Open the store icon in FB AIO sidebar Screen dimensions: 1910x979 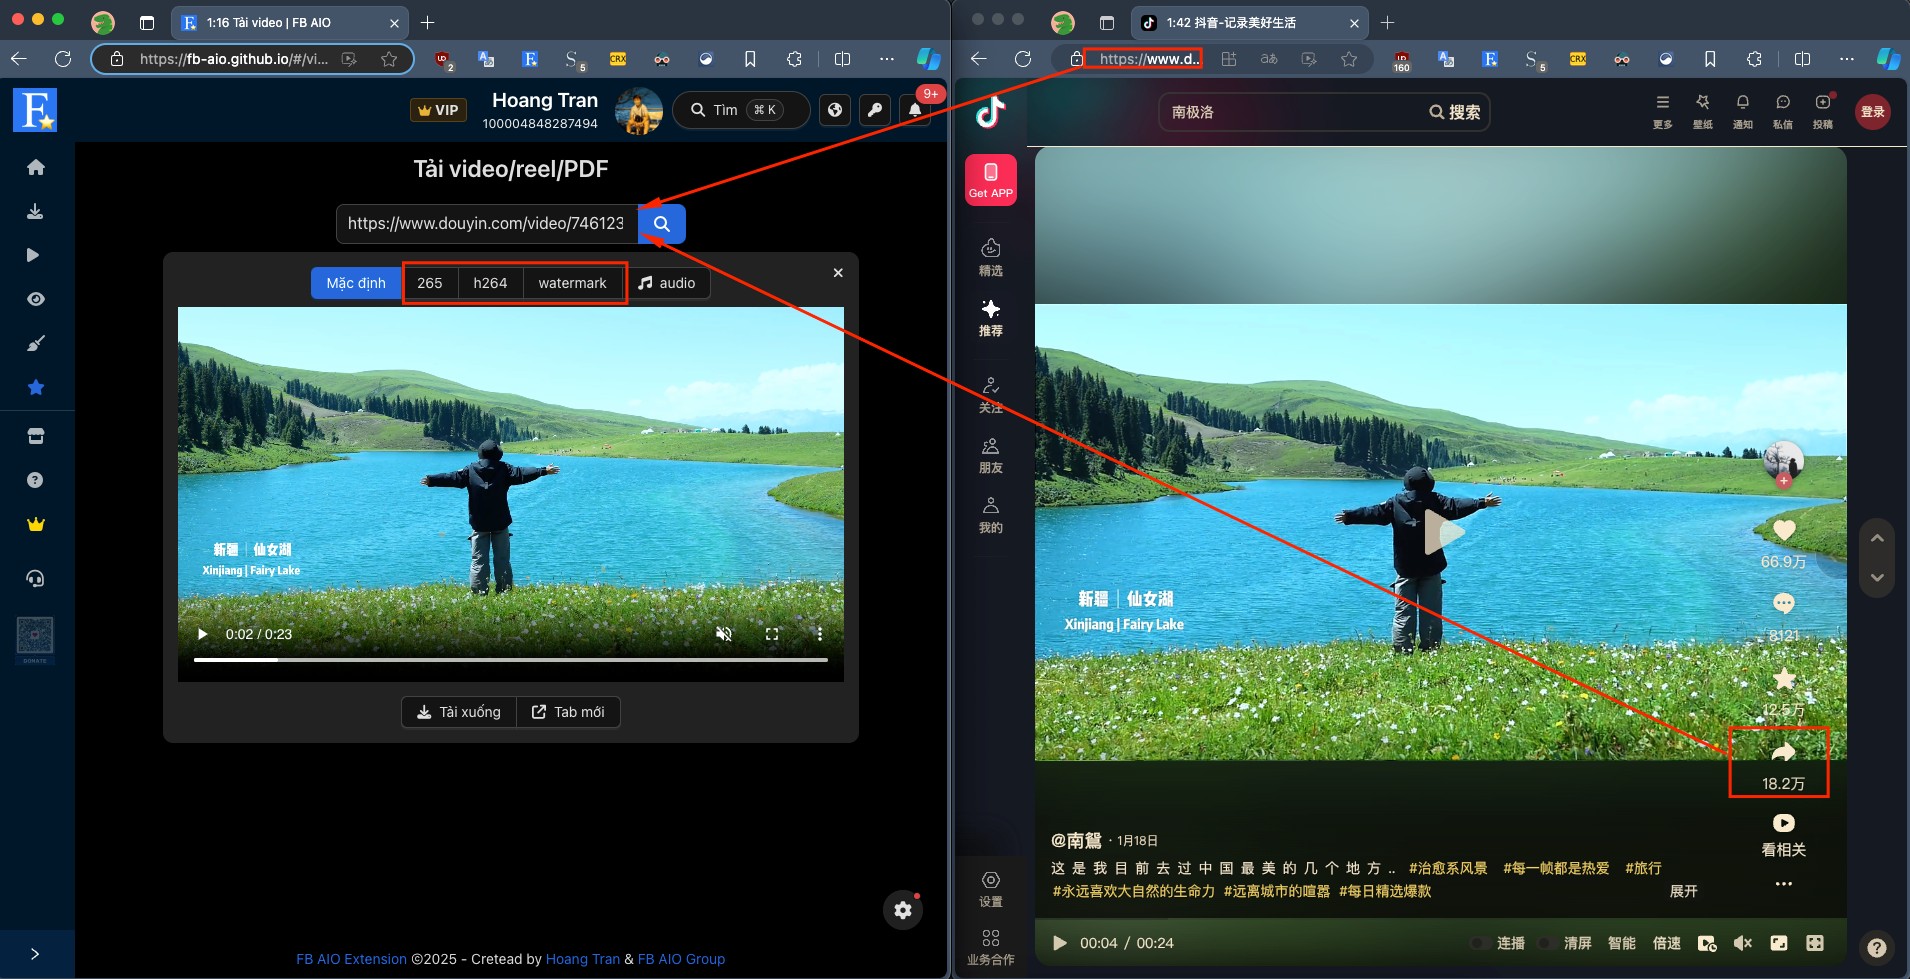click(x=35, y=436)
